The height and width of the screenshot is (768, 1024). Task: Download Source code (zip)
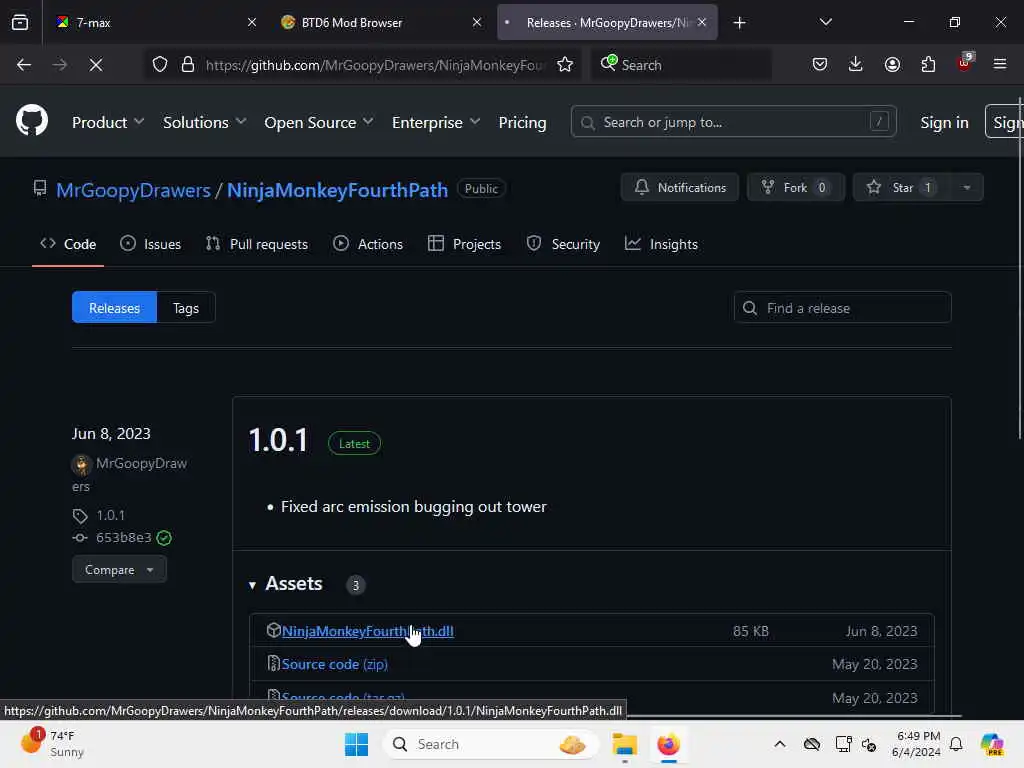[x=334, y=664]
